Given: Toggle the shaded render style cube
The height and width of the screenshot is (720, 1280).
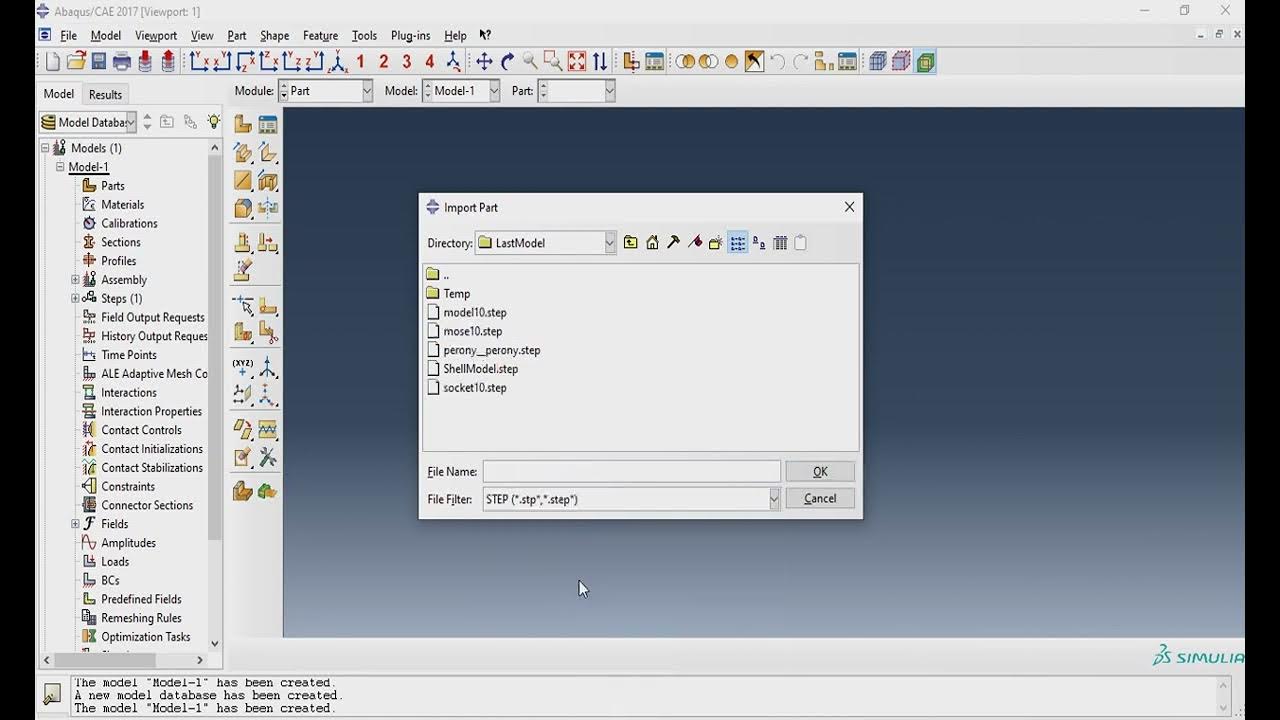Looking at the screenshot, I should pos(925,62).
